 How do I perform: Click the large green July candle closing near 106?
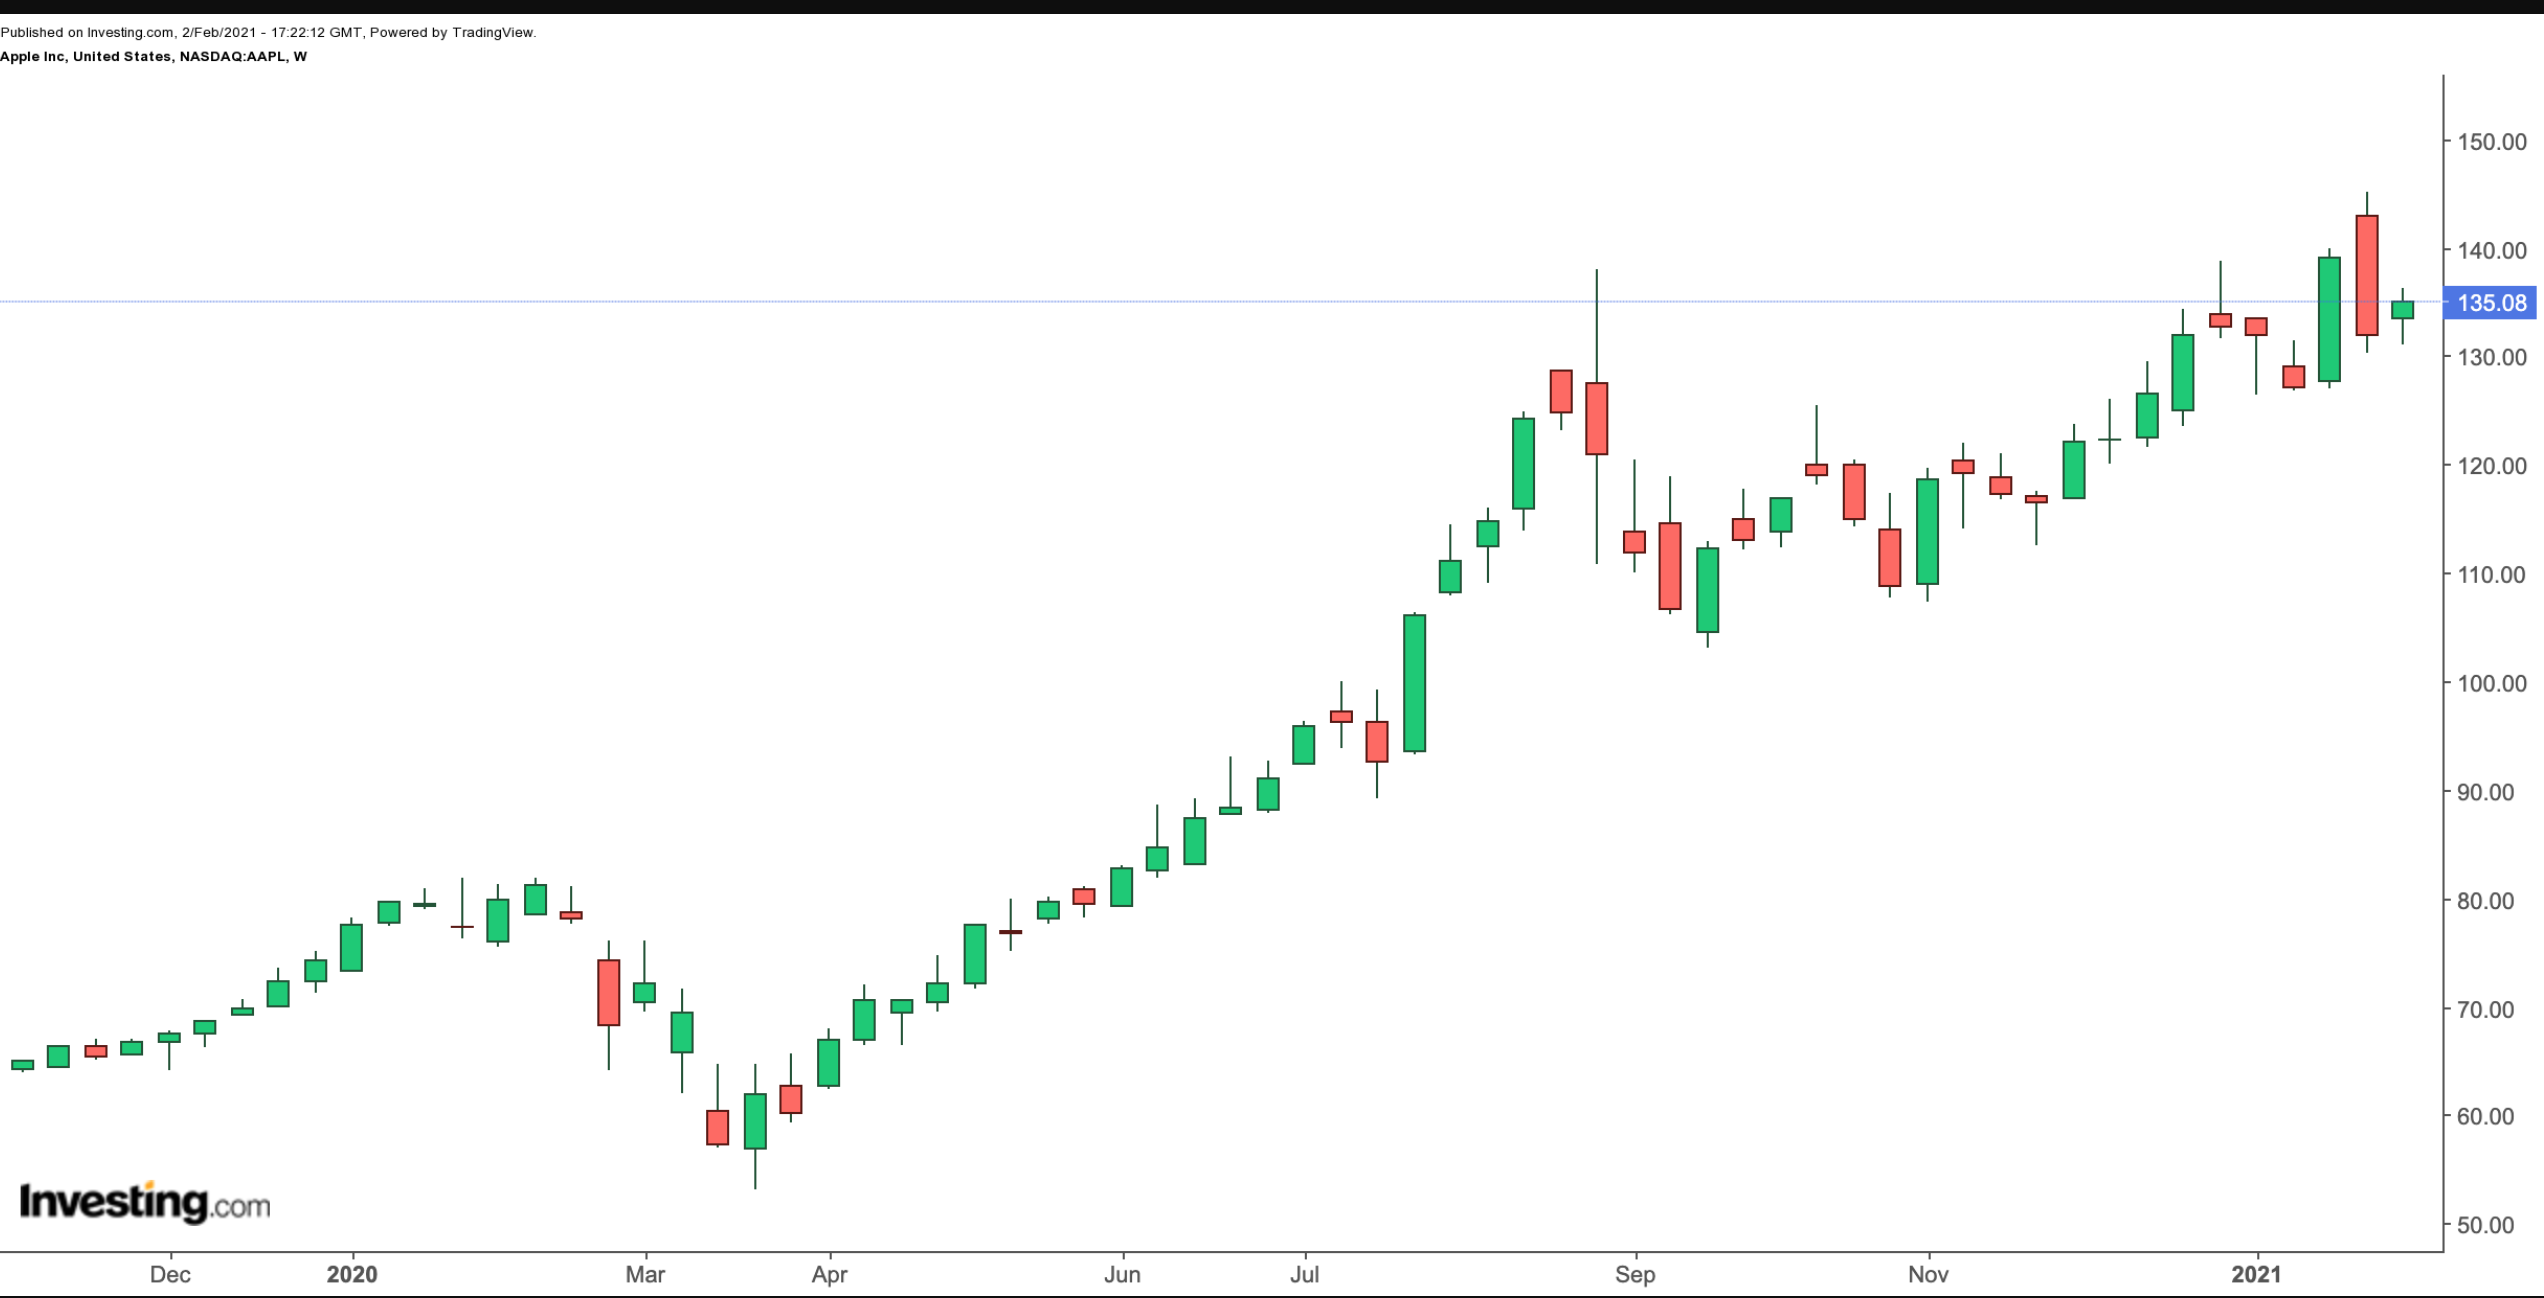coord(1415,683)
